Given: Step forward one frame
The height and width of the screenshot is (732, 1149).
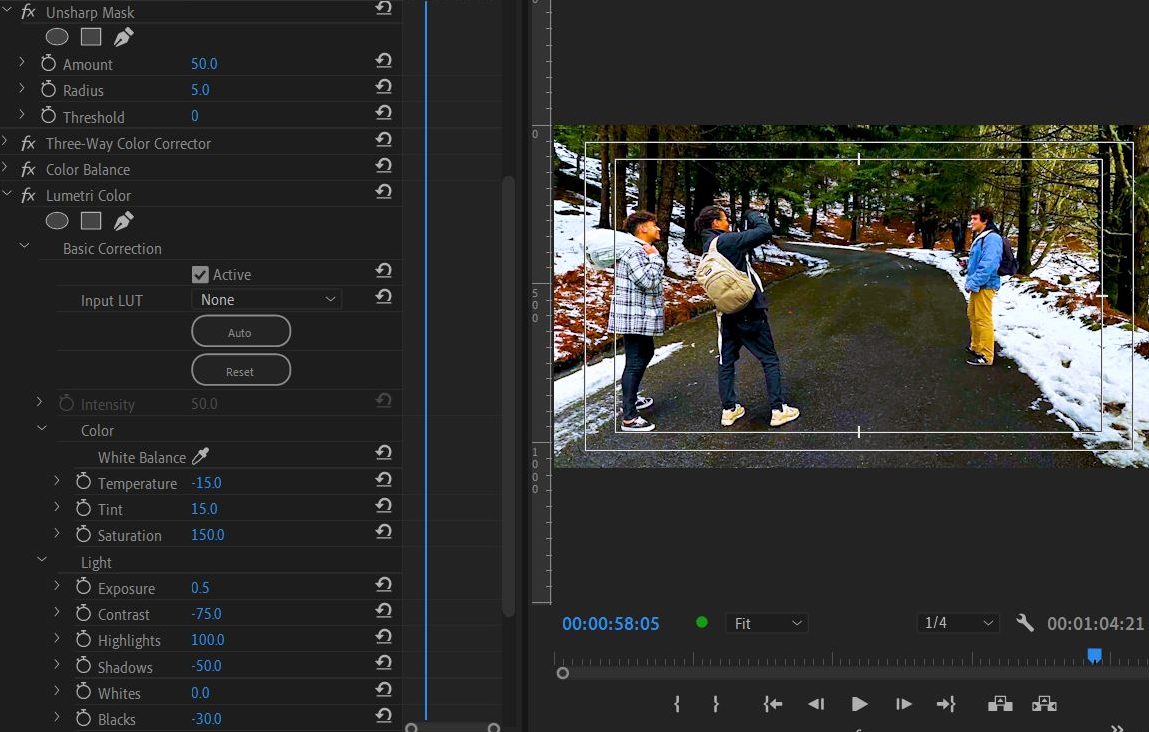Looking at the screenshot, I should point(904,704).
